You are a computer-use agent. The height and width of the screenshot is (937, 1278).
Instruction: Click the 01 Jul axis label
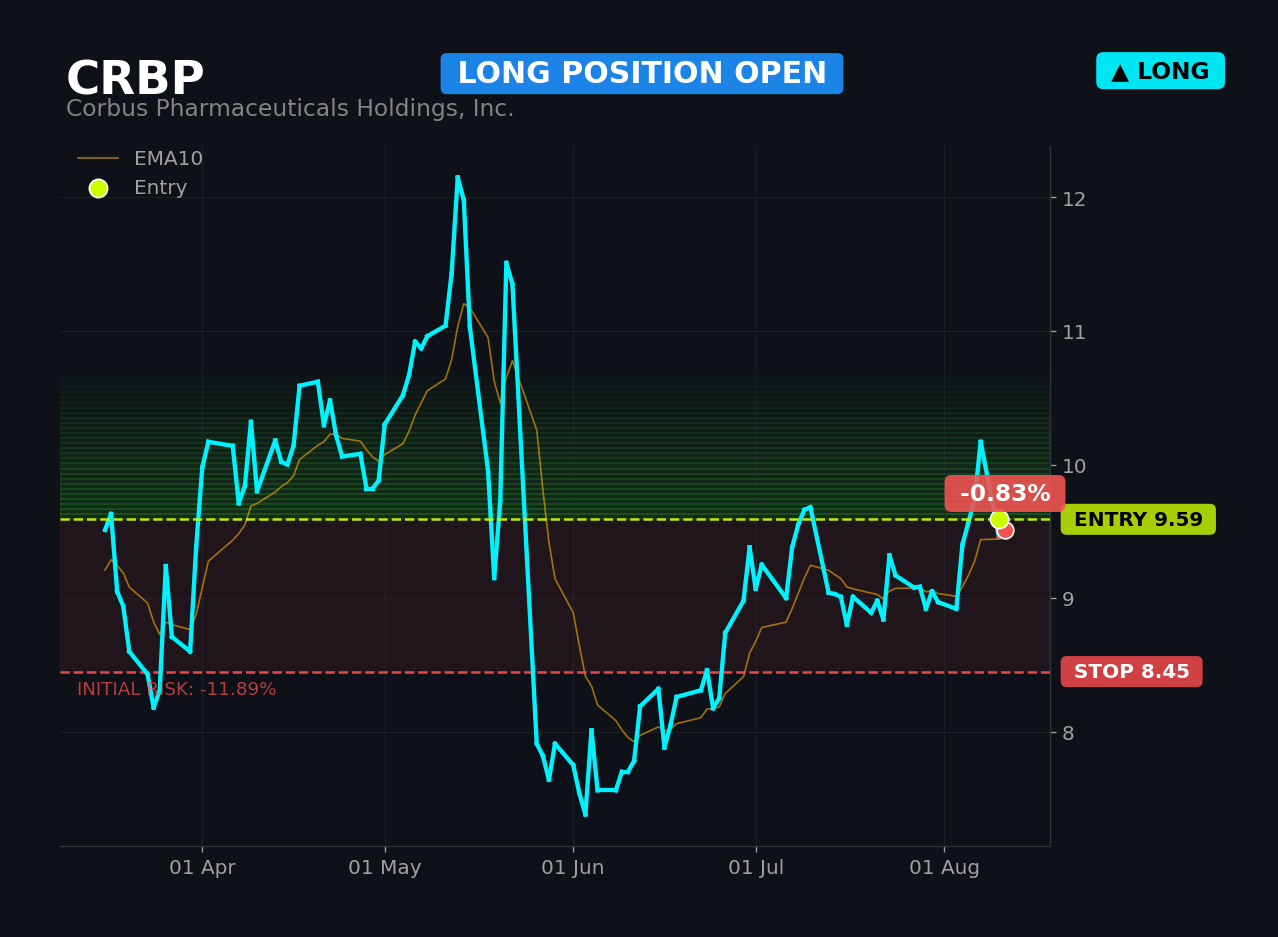(756, 868)
